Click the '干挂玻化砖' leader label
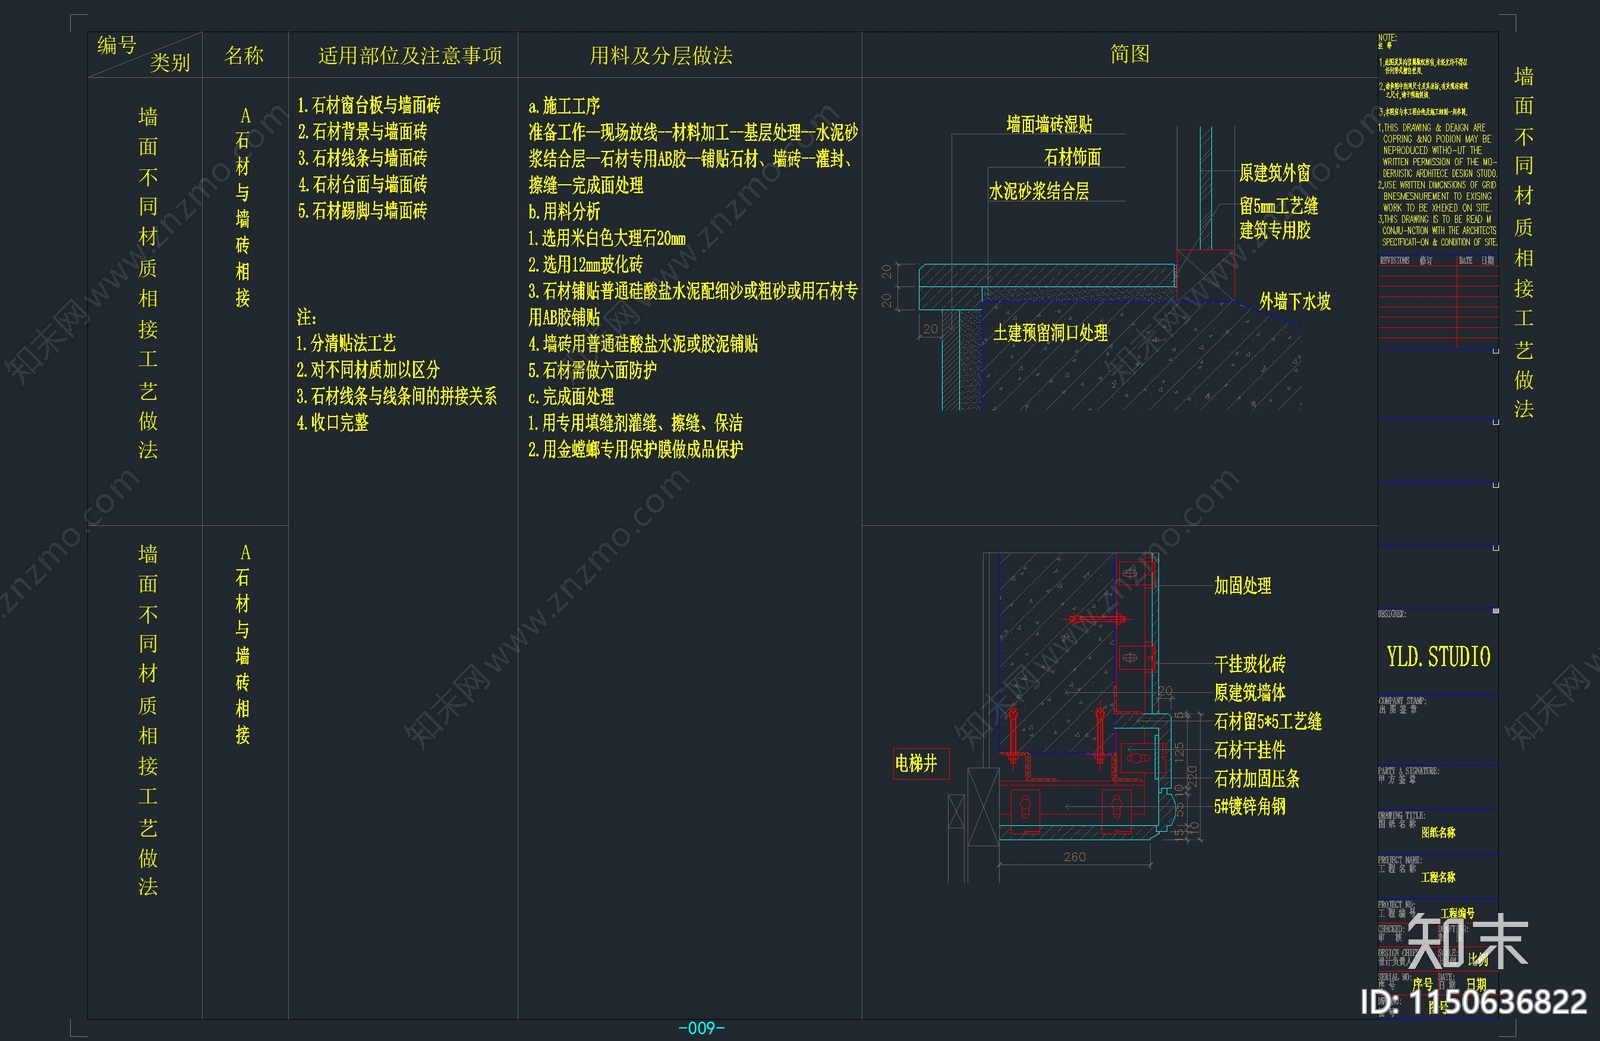Image resolution: width=1600 pixels, height=1041 pixels. [x=1250, y=664]
